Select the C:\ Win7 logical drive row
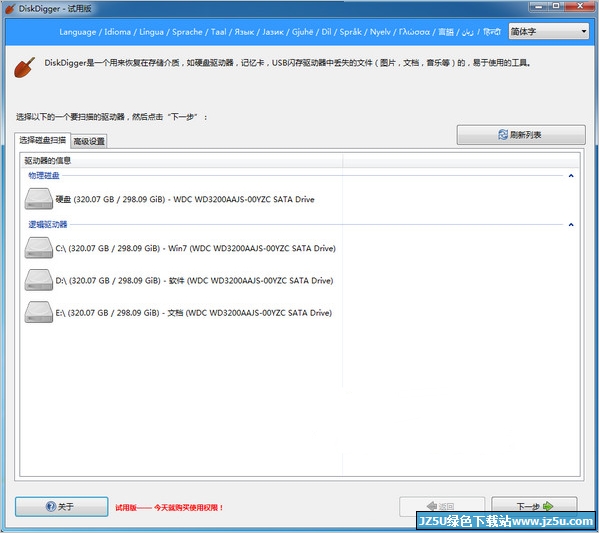The width and height of the screenshot is (599, 533). coord(180,248)
